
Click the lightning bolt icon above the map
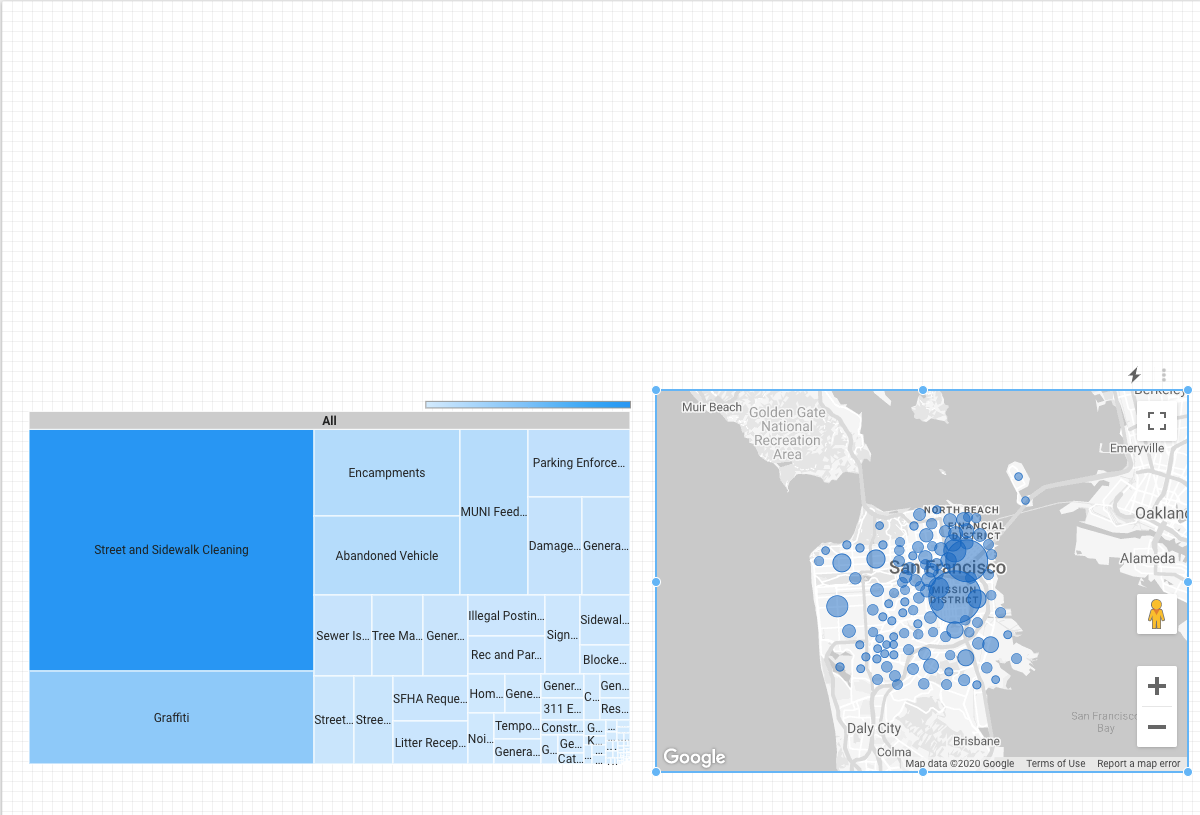[1134, 375]
